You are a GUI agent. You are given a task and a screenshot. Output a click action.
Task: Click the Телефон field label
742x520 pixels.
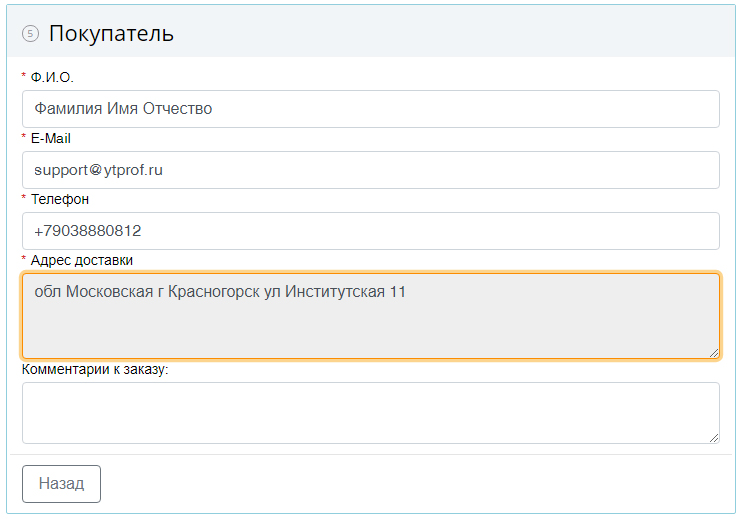tap(60, 199)
